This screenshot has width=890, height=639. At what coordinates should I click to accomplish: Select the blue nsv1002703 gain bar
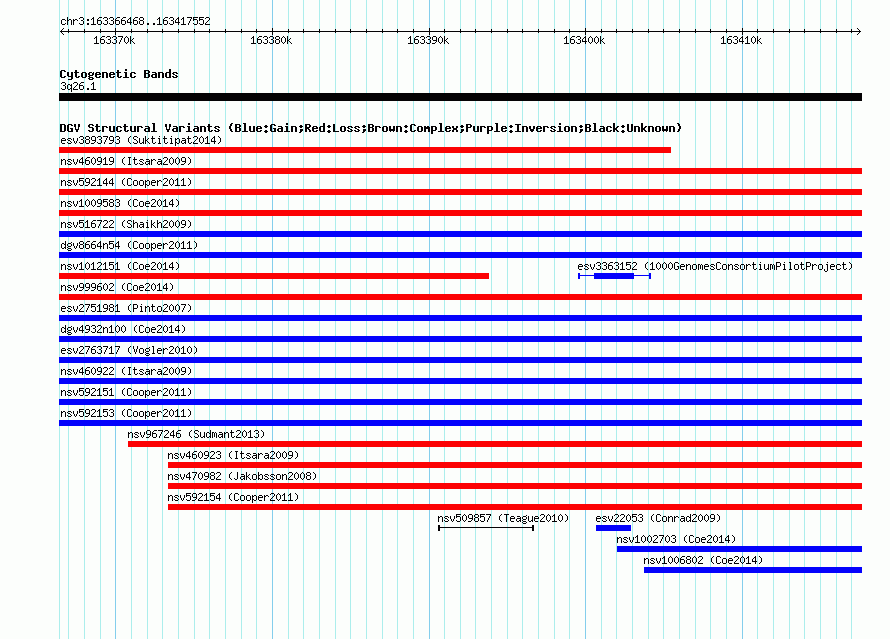pyautogui.click(x=739, y=549)
